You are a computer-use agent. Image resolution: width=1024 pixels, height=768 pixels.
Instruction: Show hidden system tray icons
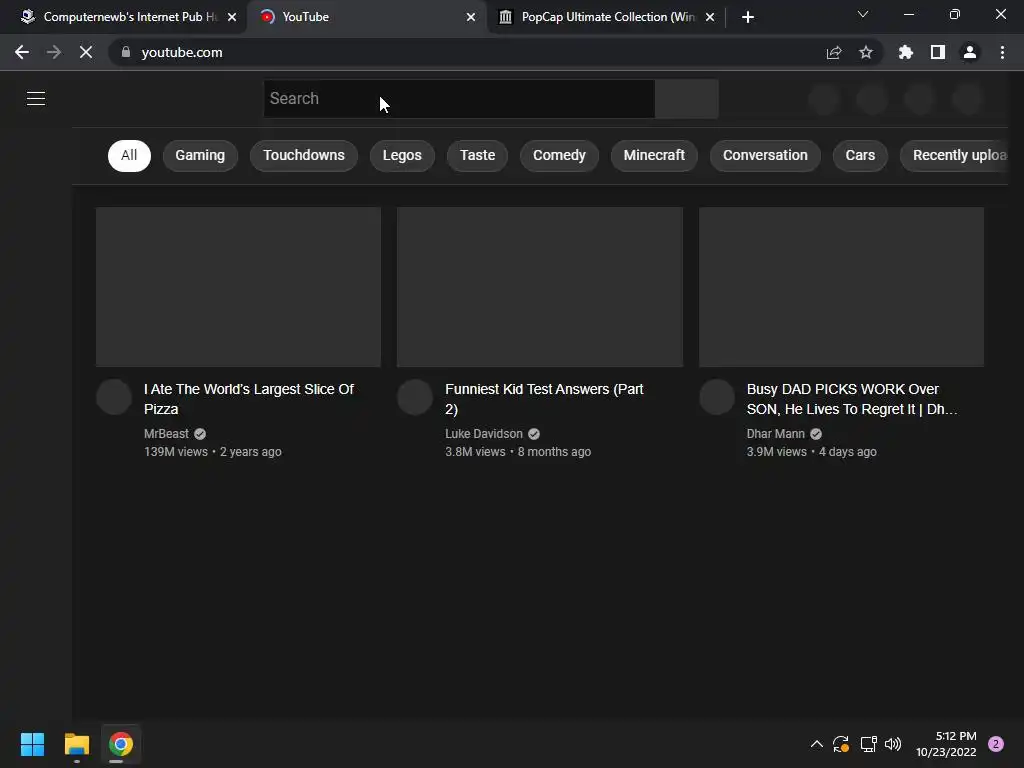point(816,744)
